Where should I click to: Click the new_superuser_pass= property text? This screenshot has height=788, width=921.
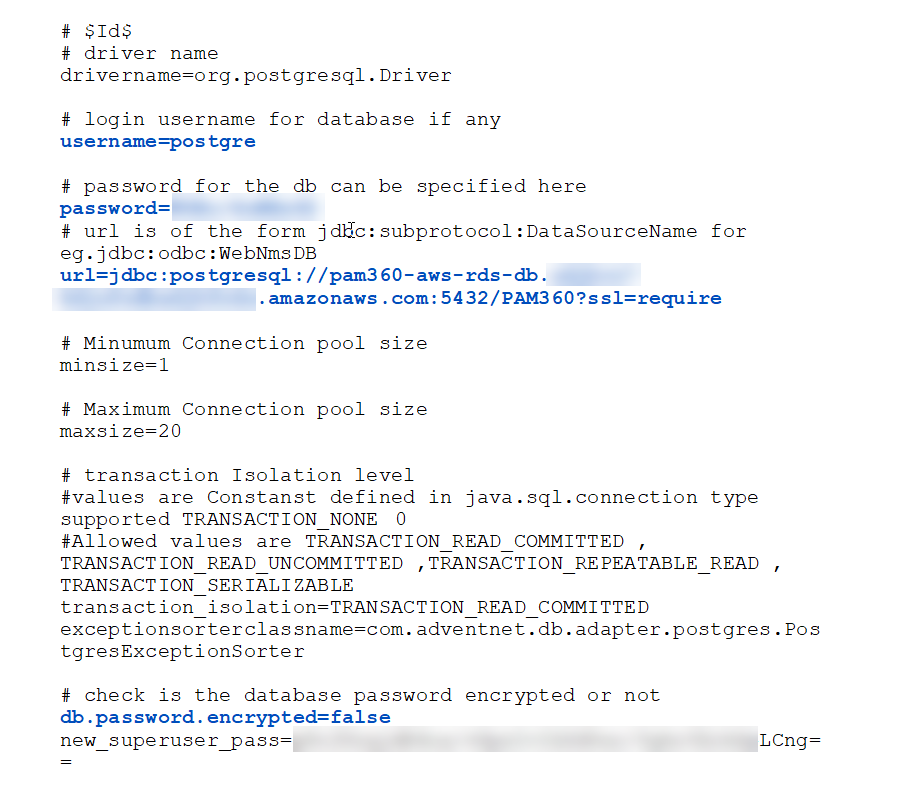point(175,740)
